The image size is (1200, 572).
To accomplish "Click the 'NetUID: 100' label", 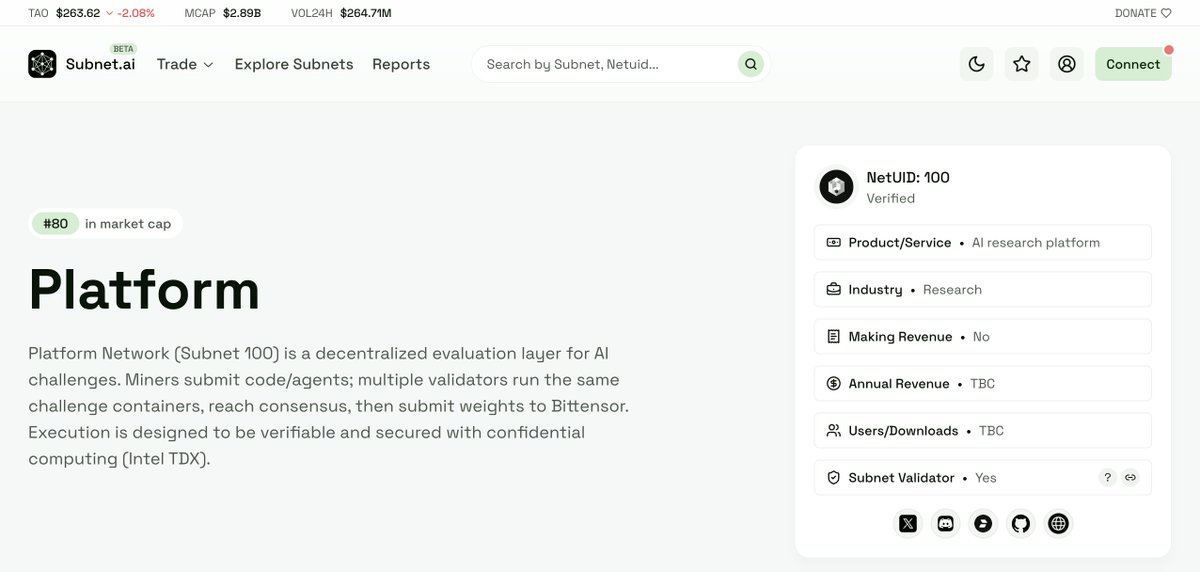I will click(x=908, y=178).
